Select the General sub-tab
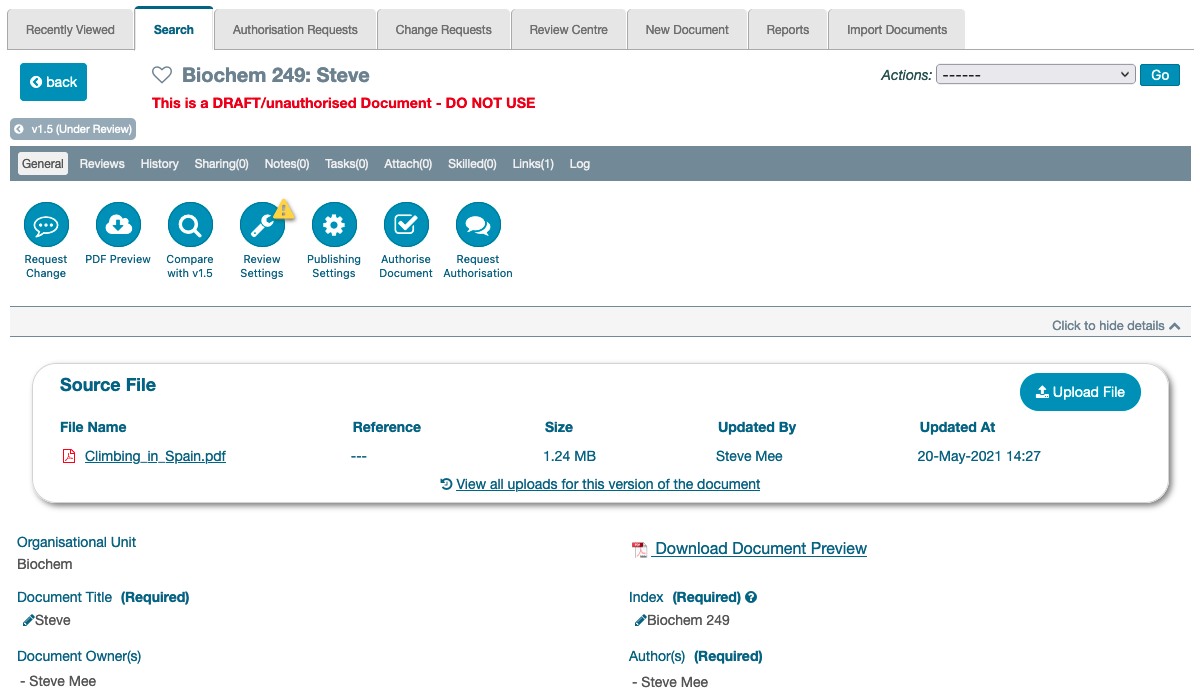 coord(43,164)
